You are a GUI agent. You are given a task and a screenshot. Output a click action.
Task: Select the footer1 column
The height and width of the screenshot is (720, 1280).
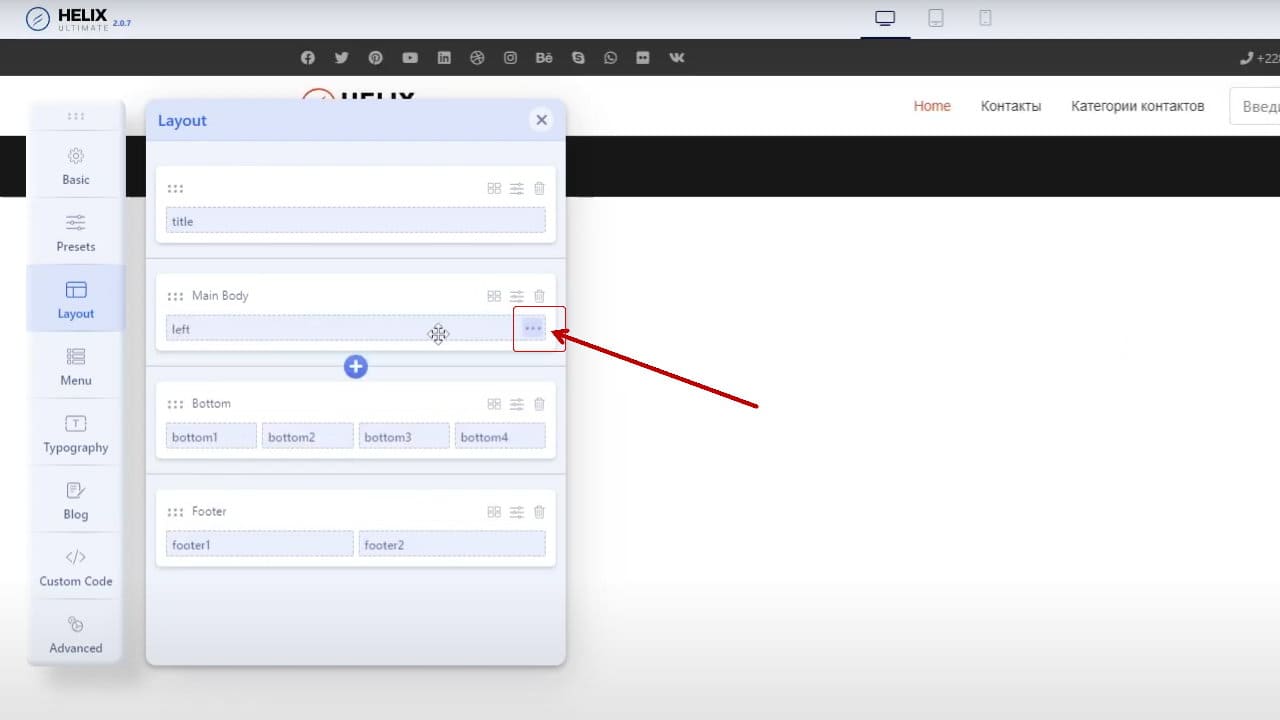coord(259,544)
